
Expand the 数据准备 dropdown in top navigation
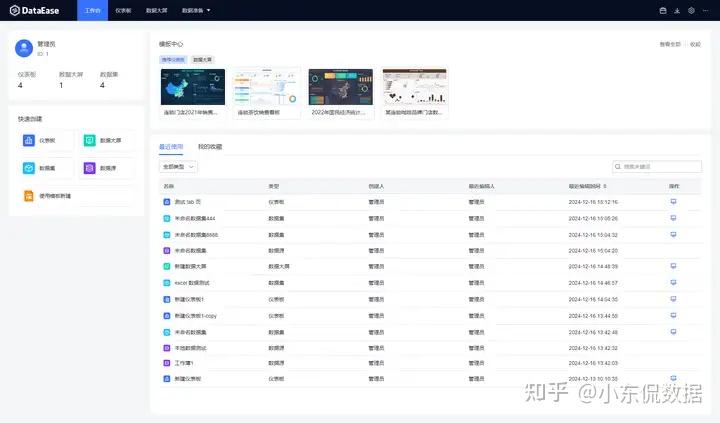click(196, 10)
